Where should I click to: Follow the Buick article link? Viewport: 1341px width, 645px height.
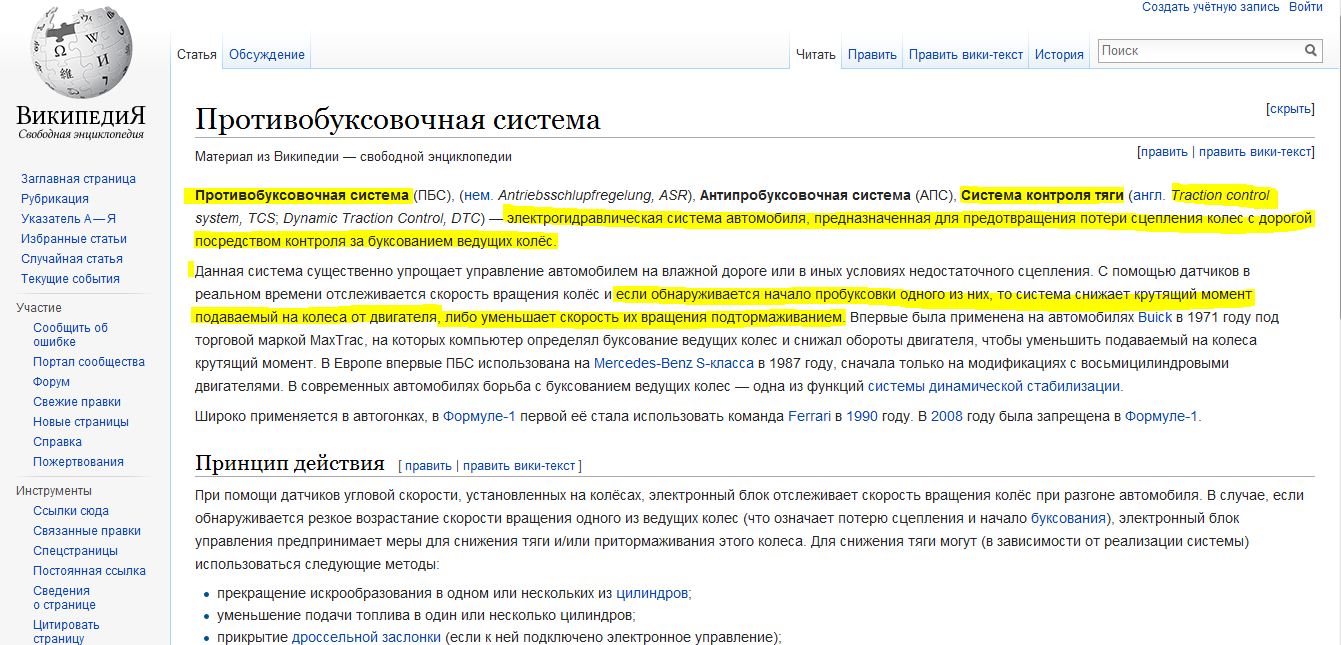click(1155, 317)
